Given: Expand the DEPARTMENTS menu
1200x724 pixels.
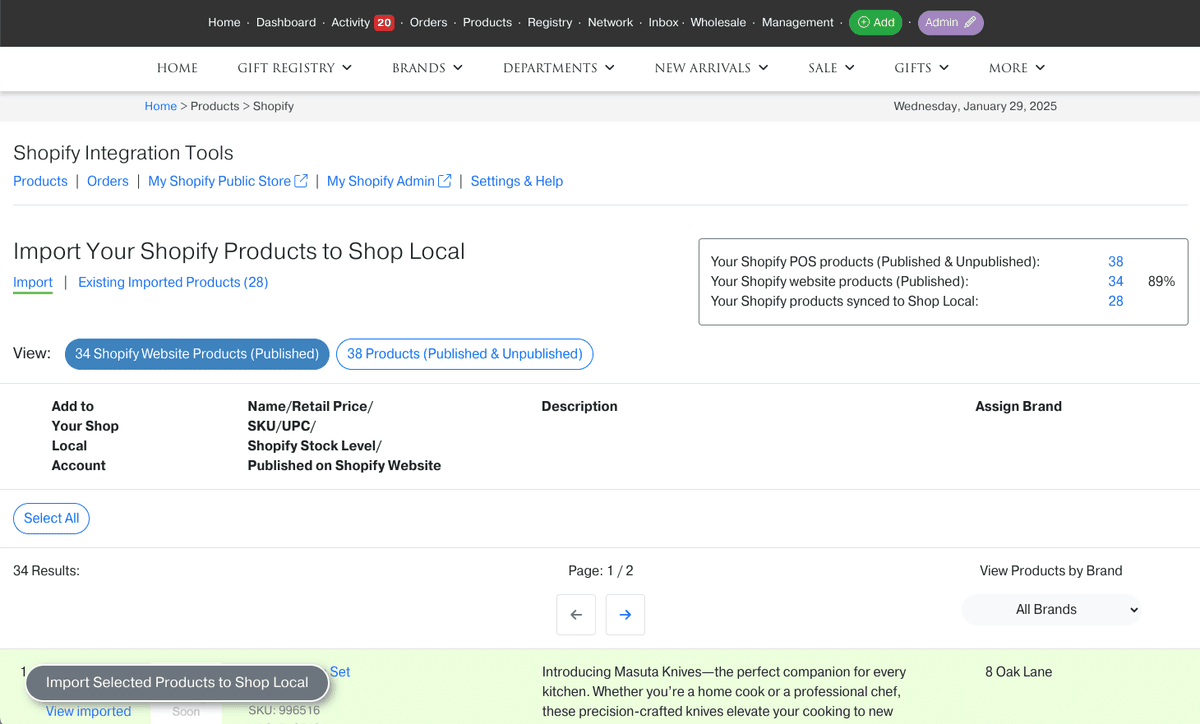Looking at the screenshot, I should pyautogui.click(x=559, y=68).
